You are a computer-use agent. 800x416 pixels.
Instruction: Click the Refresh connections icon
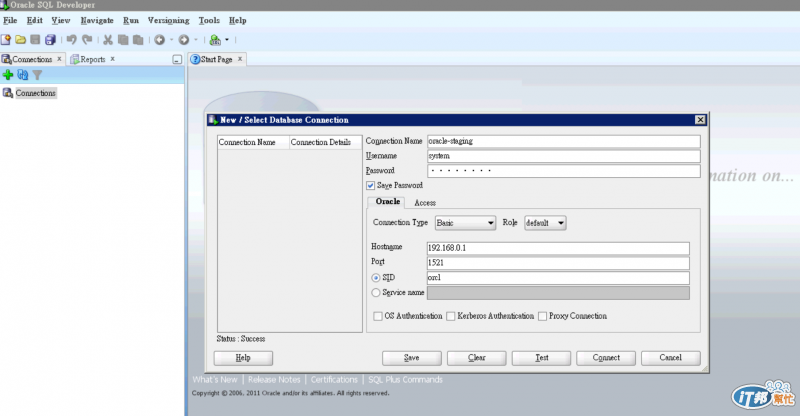click(x=22, y=75)
